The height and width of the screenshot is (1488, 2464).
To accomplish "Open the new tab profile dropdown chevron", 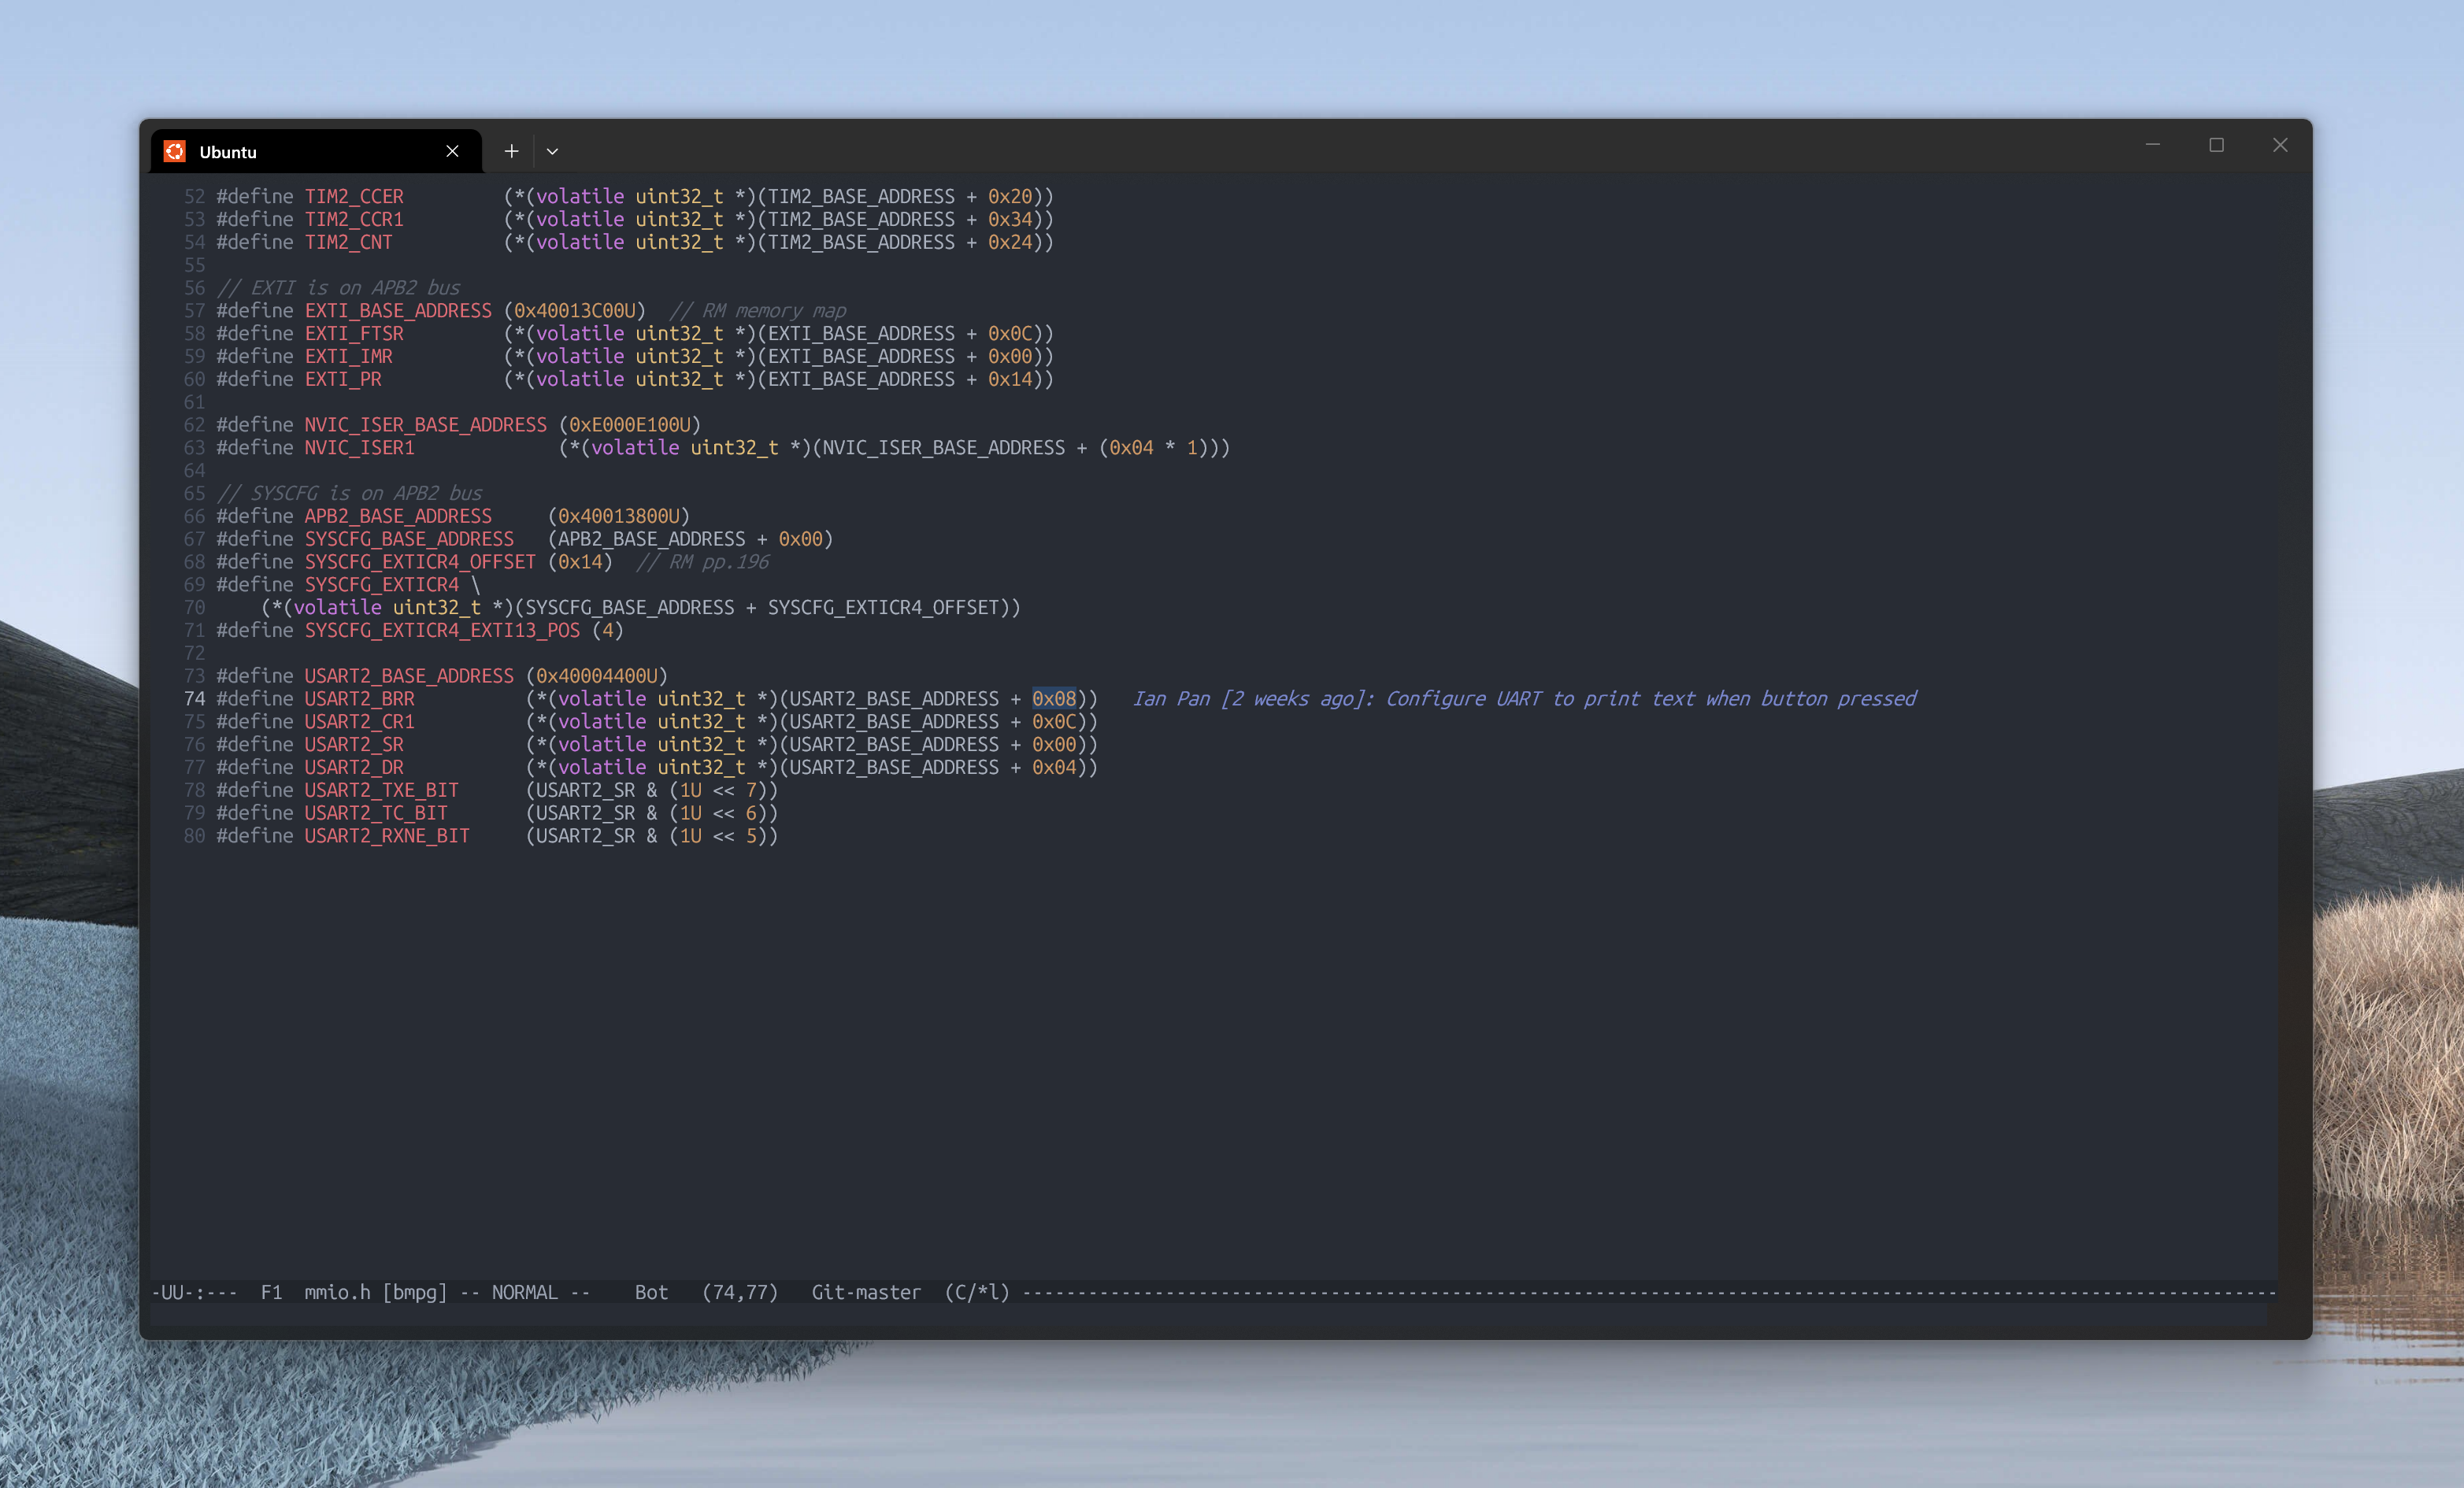I will 552,151.
